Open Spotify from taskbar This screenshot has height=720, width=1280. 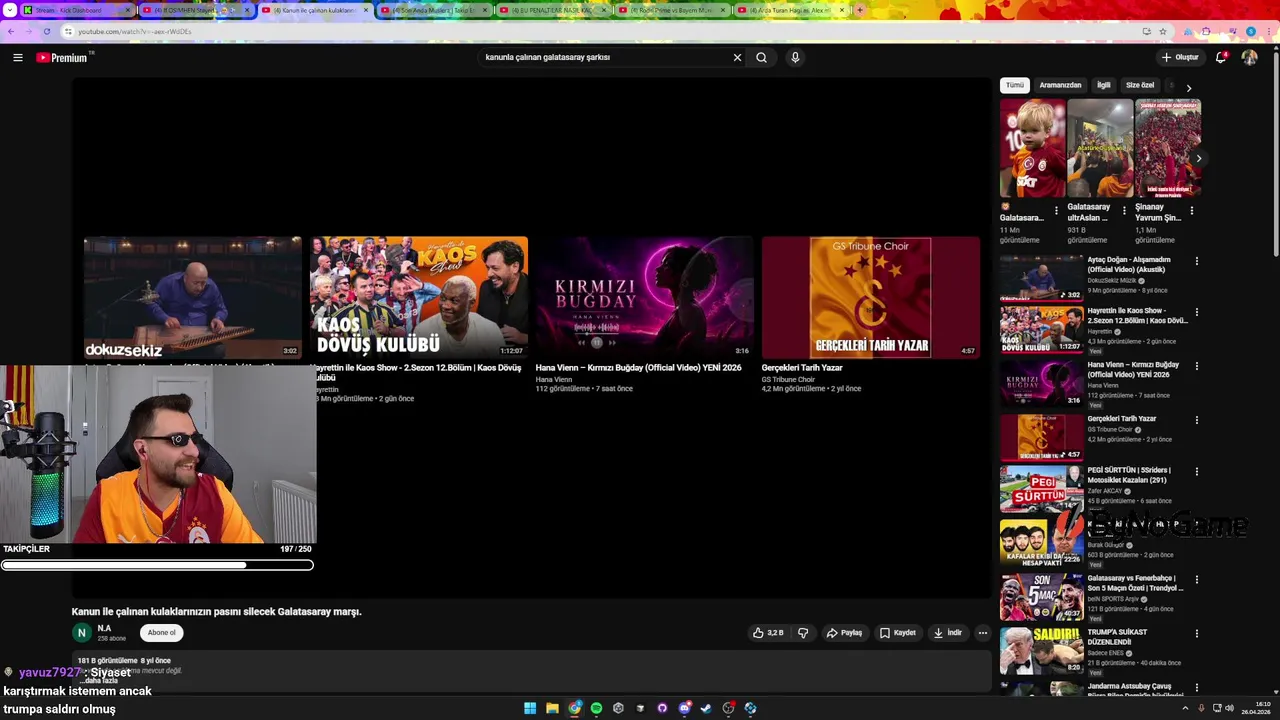[x=596, y=708]
